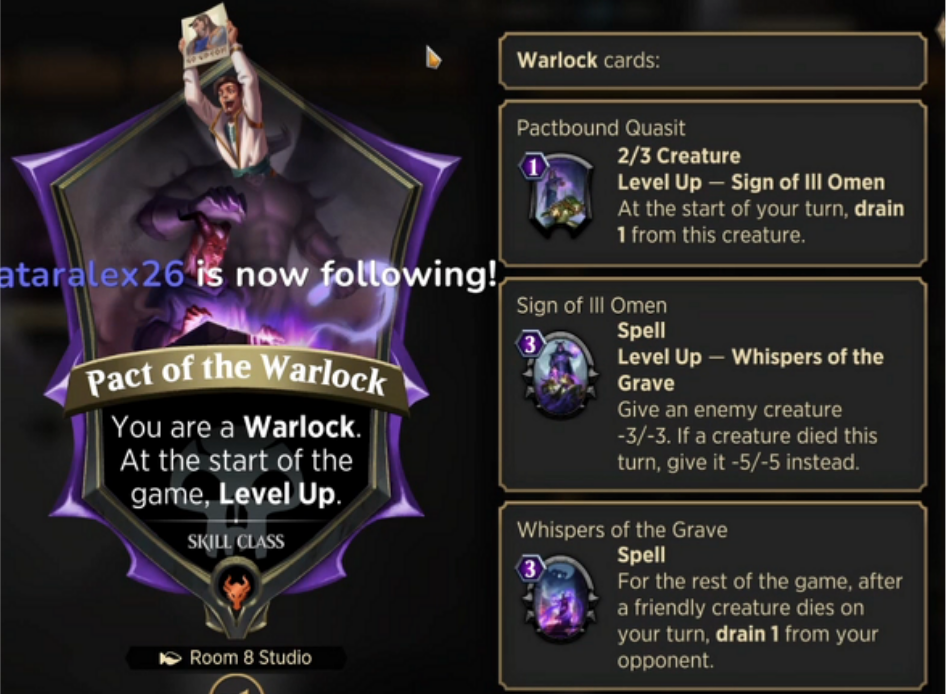The height and width of the screenshot is (694, 946).
Task: Click the mana cost 3 gem on Whispers of the Grave
Action: [530, 568]
